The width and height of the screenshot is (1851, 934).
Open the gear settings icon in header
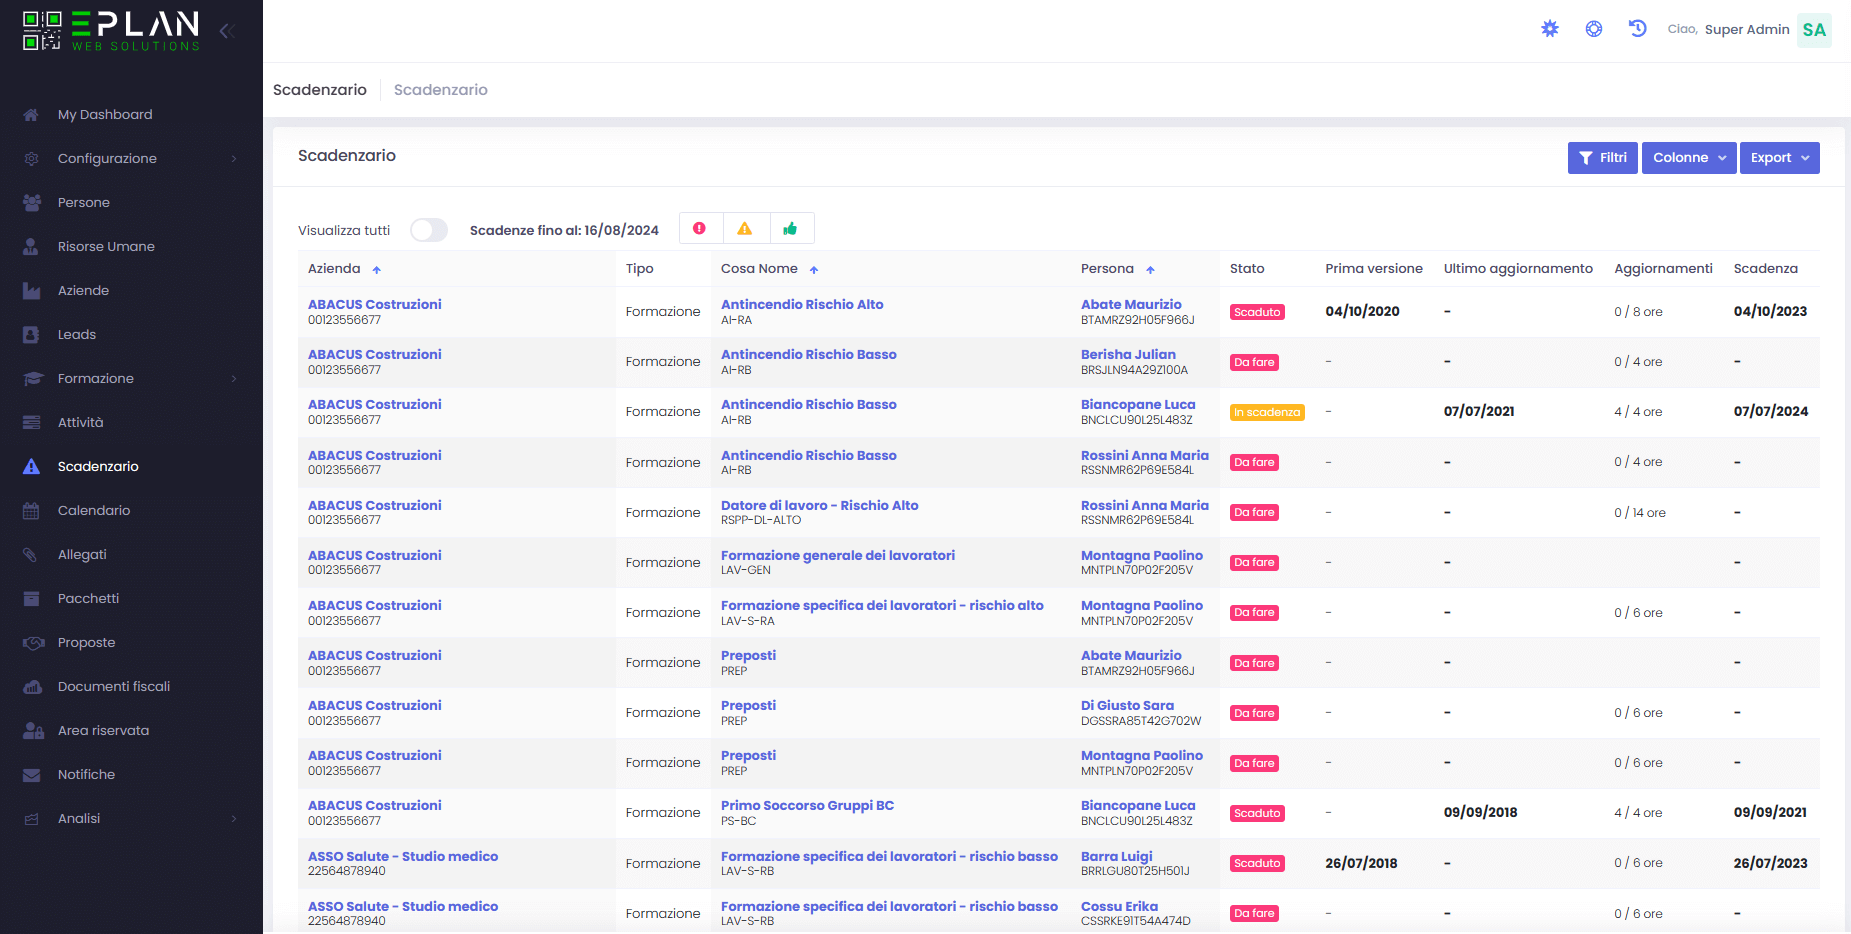click(x=1550, y=29)
